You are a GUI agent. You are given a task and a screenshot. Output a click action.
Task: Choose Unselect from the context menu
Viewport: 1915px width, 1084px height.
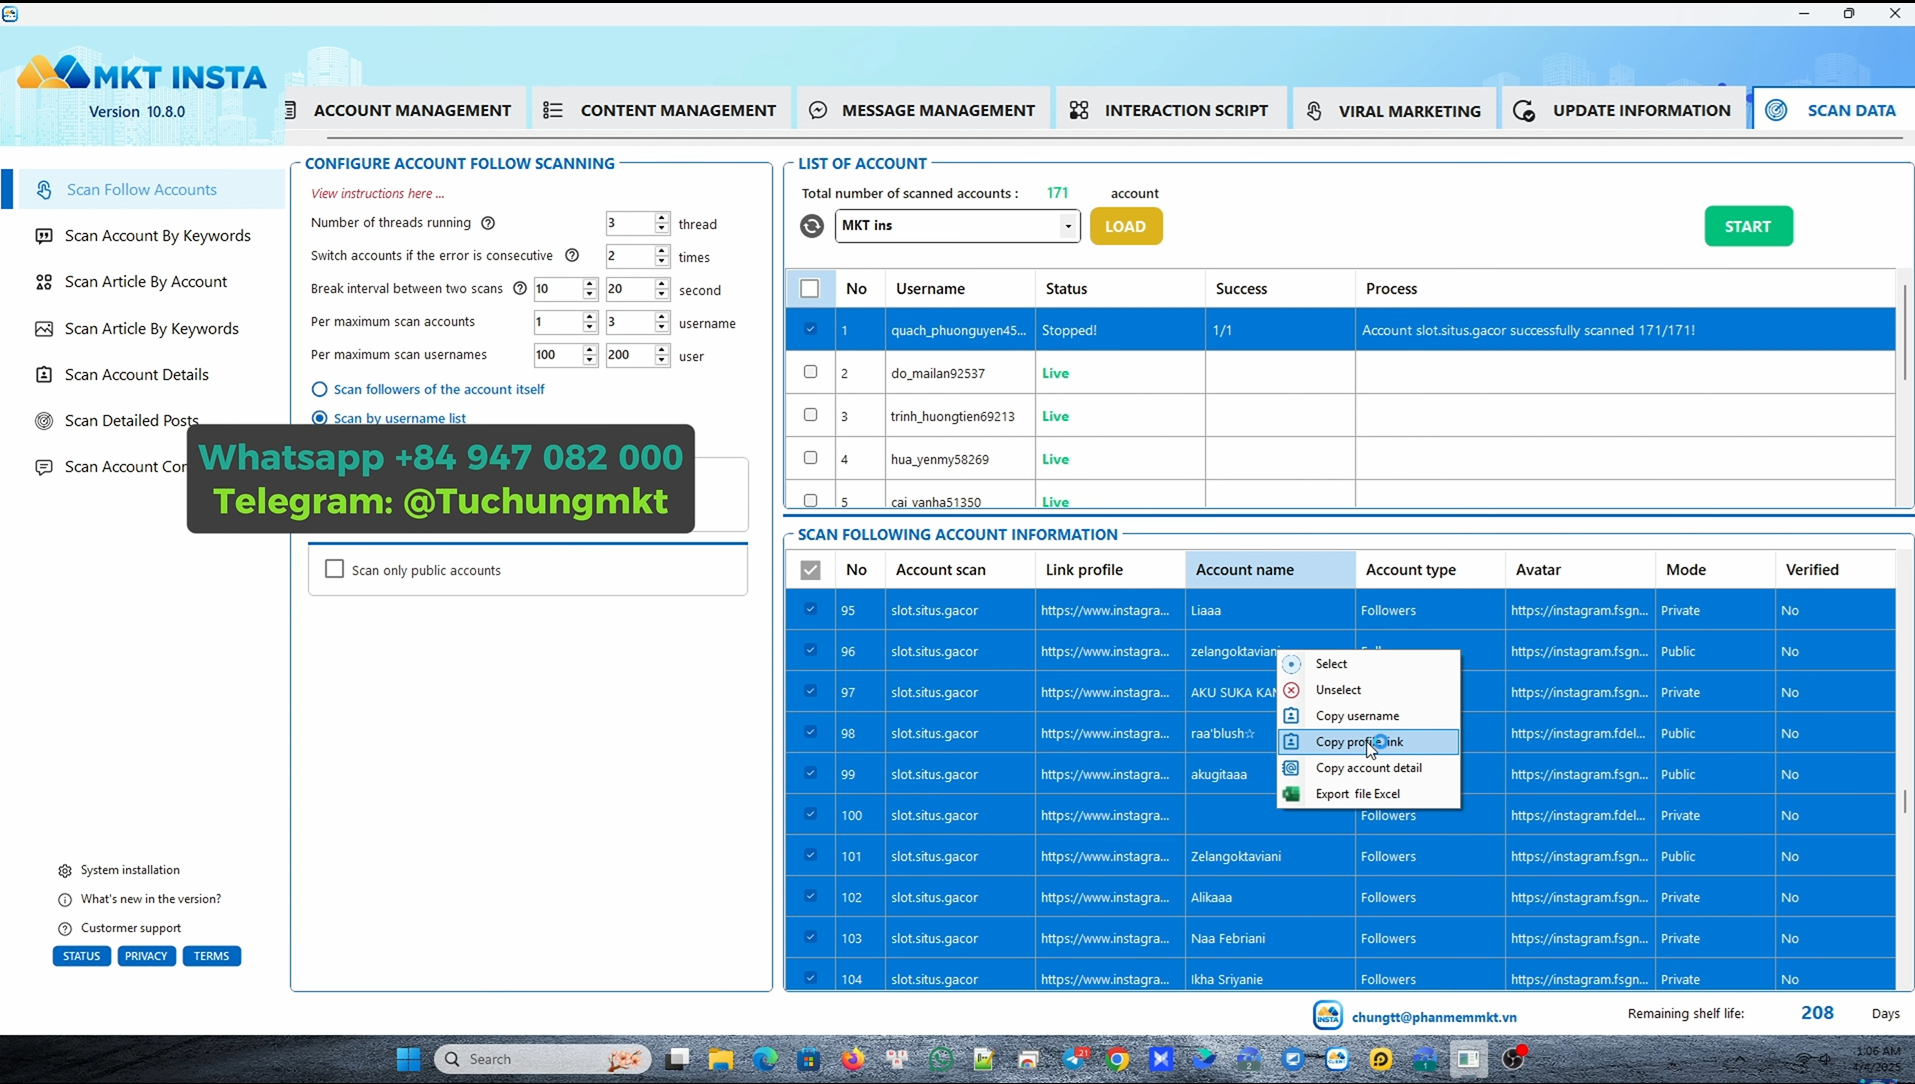point(1368,690)
